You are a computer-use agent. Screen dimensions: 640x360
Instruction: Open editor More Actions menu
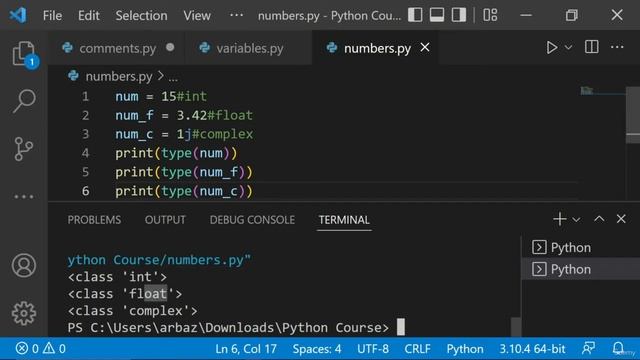pos(617,47)
